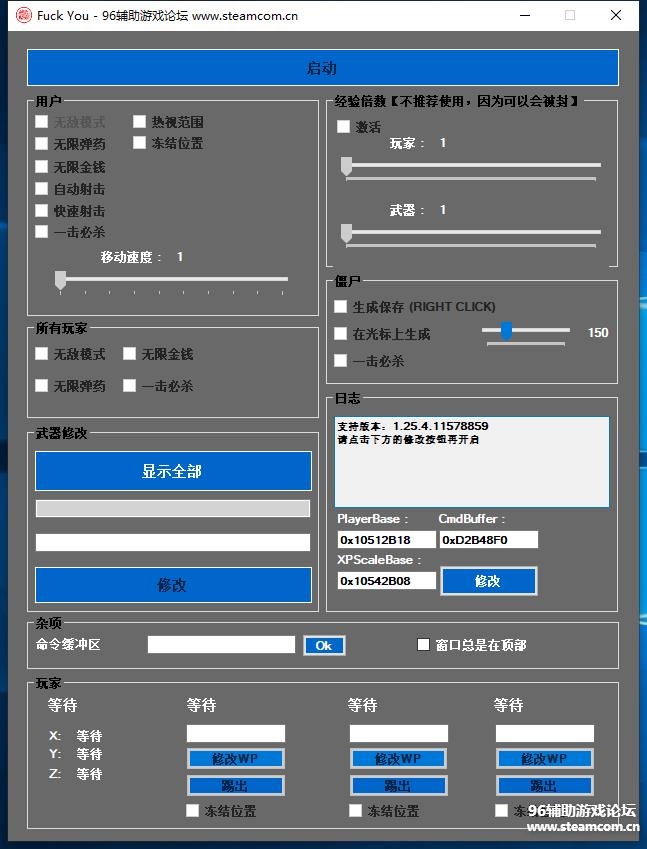Image resolution: width=647 pixels, height=849 pixels.
Task: Enable the 无敌模式 checkbox under 用户
Action: pos(42,121)
